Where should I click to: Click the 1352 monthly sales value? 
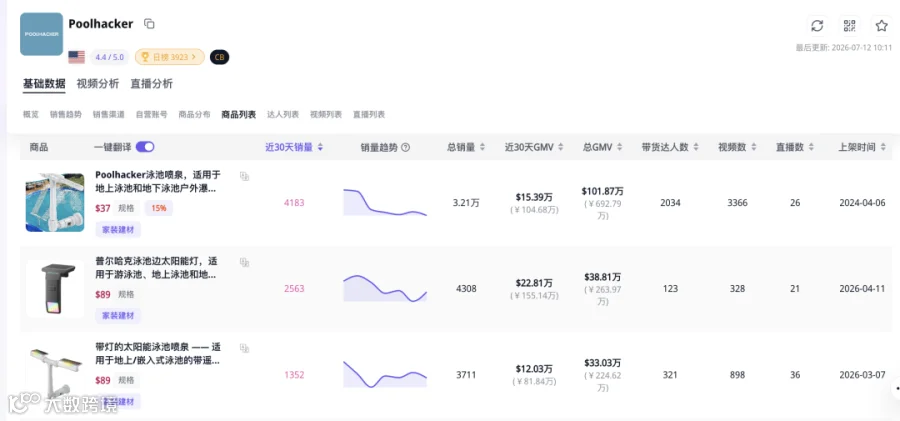(294, 374)
